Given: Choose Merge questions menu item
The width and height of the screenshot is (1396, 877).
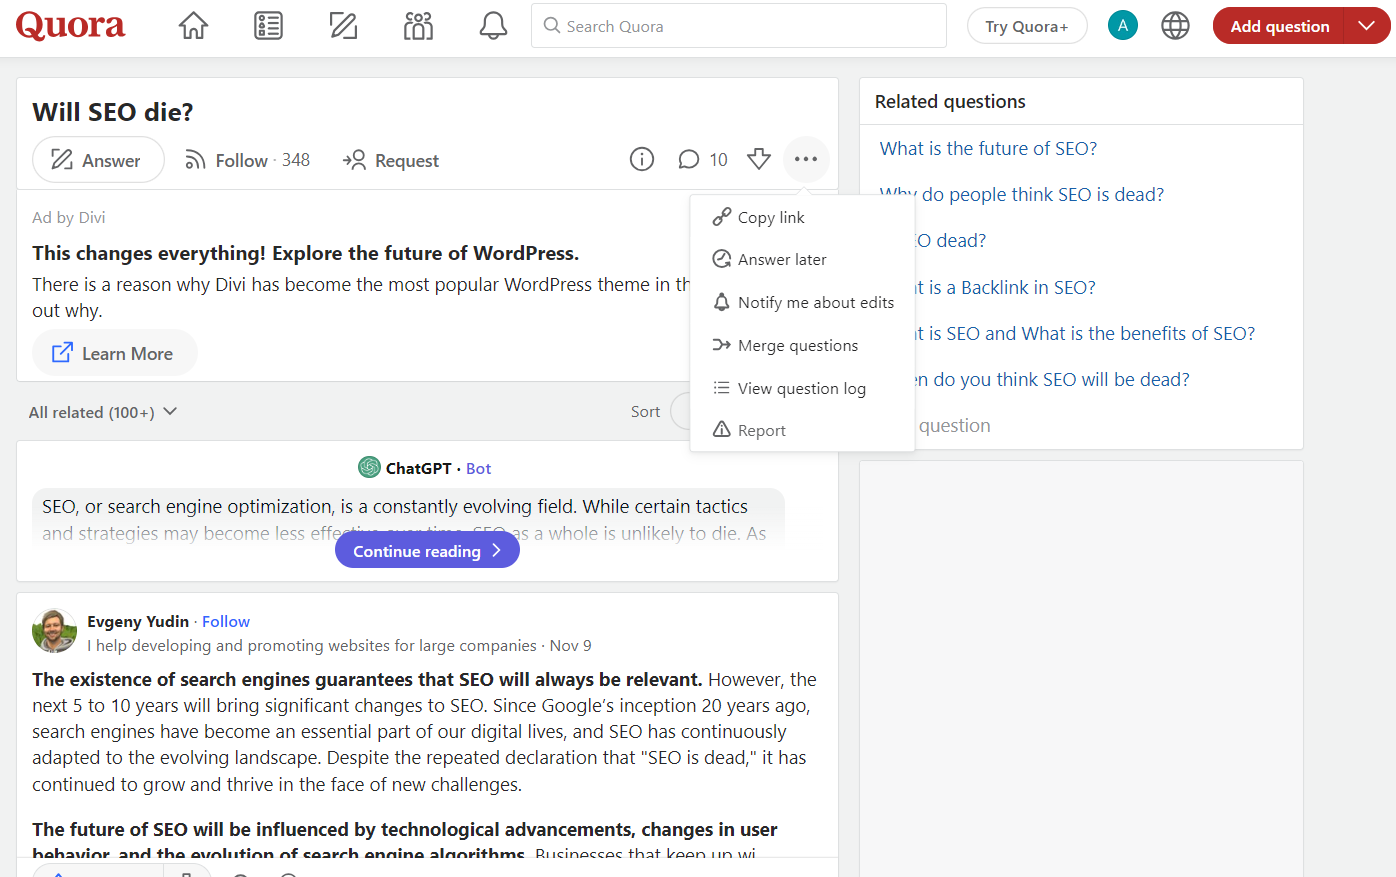Looking at the screenshot, I should click(797, 346).
